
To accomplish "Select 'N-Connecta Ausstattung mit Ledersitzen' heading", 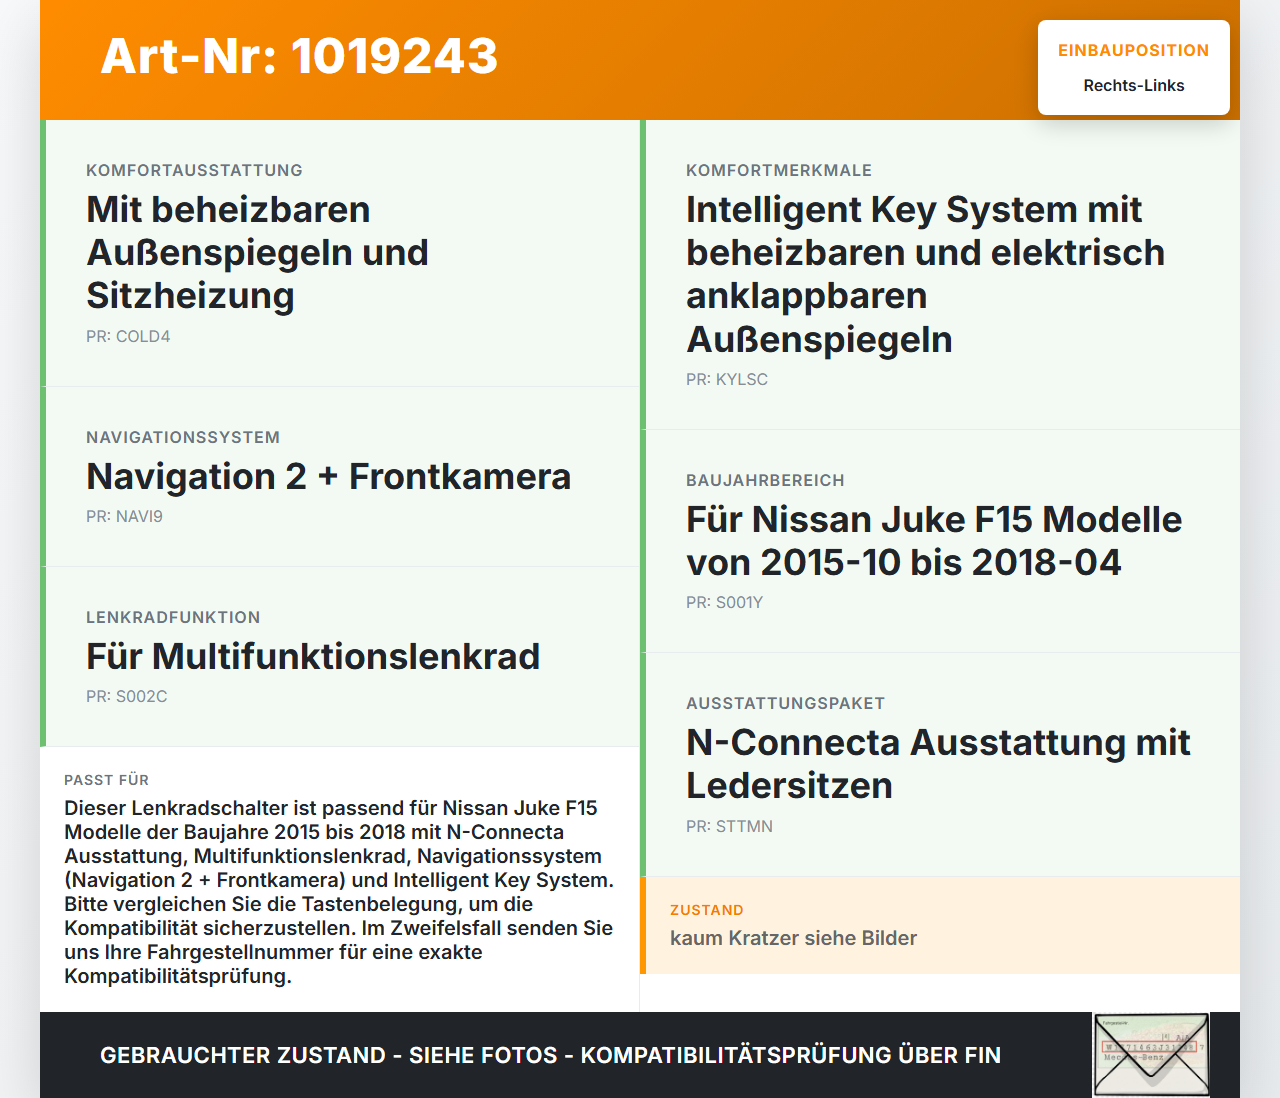I will (938, 764).
